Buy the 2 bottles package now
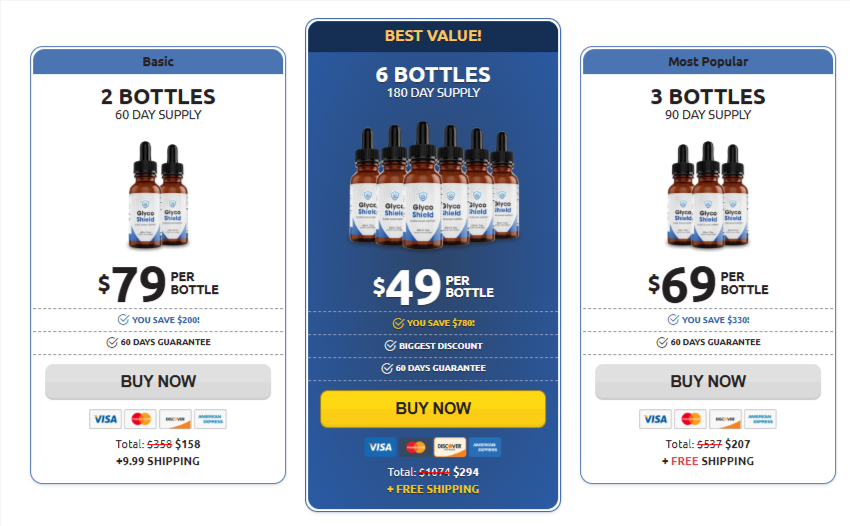The height and width of the screenshot is (526, 850). pos(158,382)
